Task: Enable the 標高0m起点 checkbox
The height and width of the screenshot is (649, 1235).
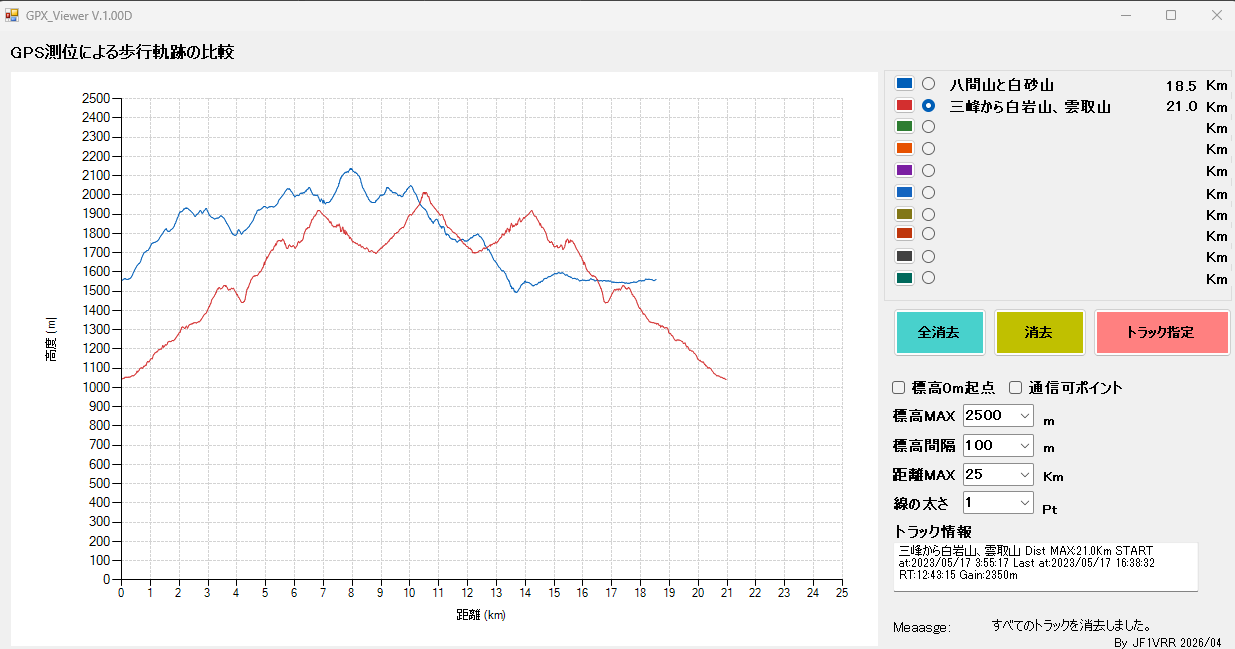Action: click(x=898, y=388)
